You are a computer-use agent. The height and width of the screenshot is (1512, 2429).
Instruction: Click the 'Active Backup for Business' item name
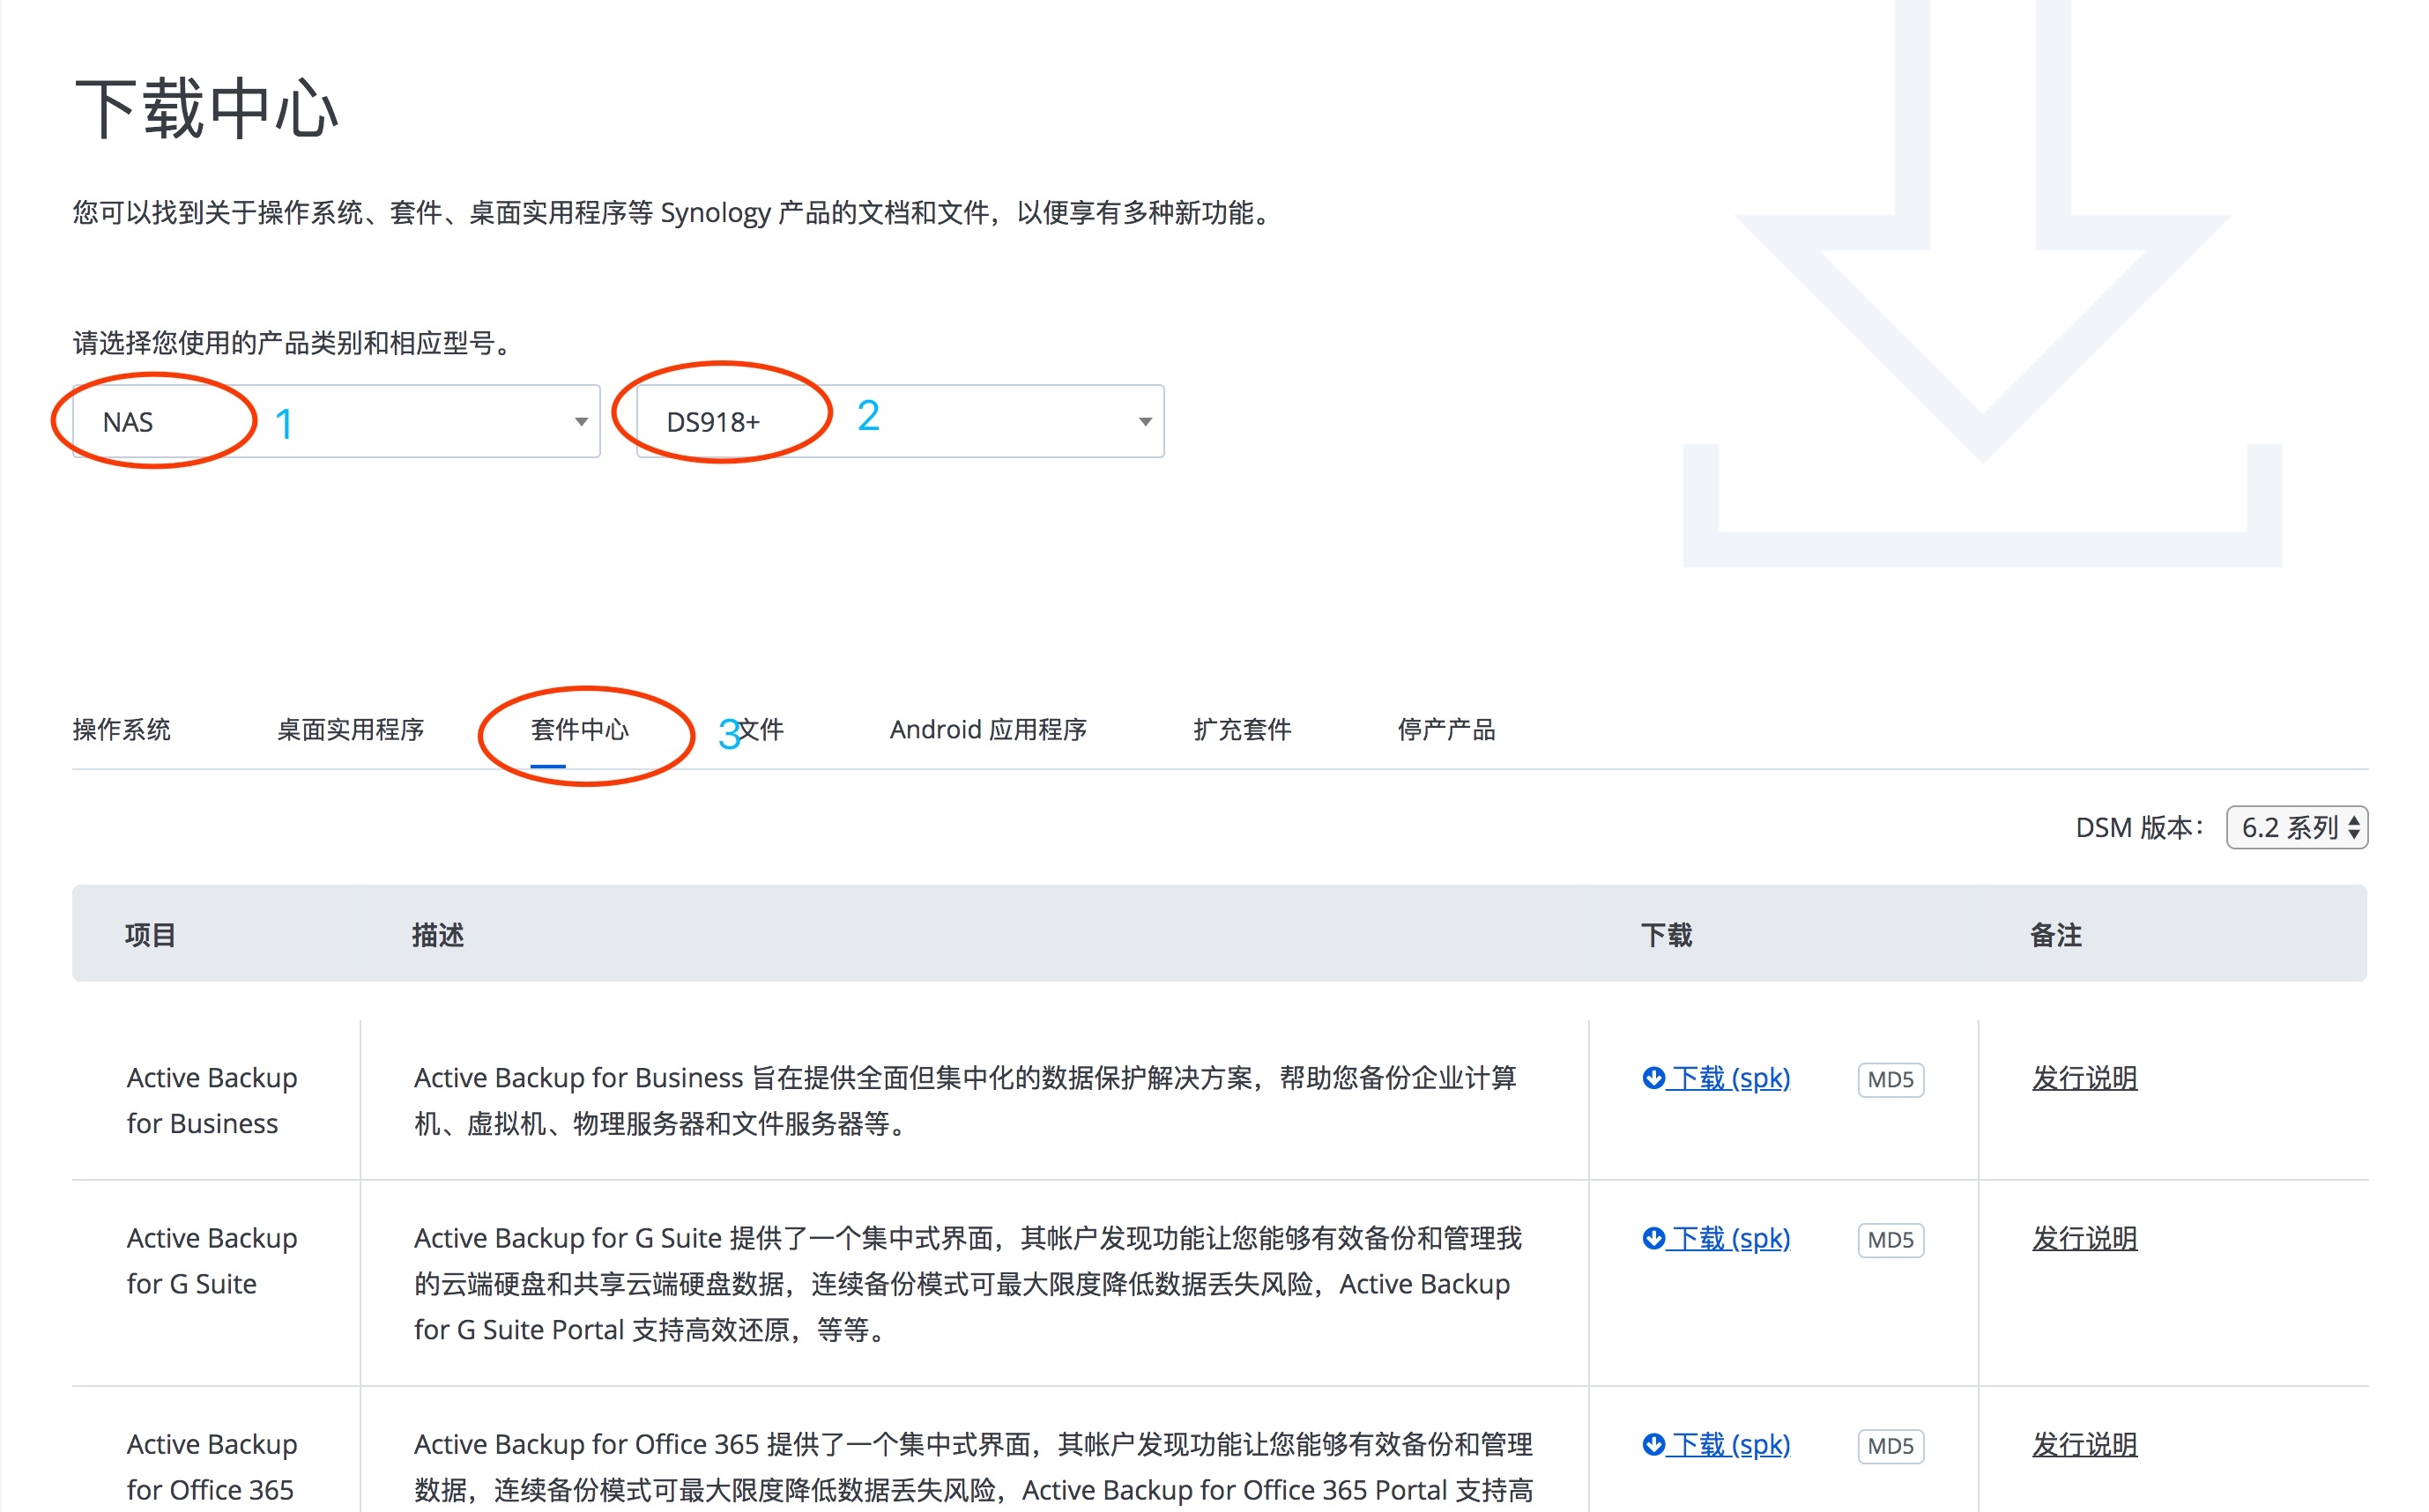(x=212, y=1100)
